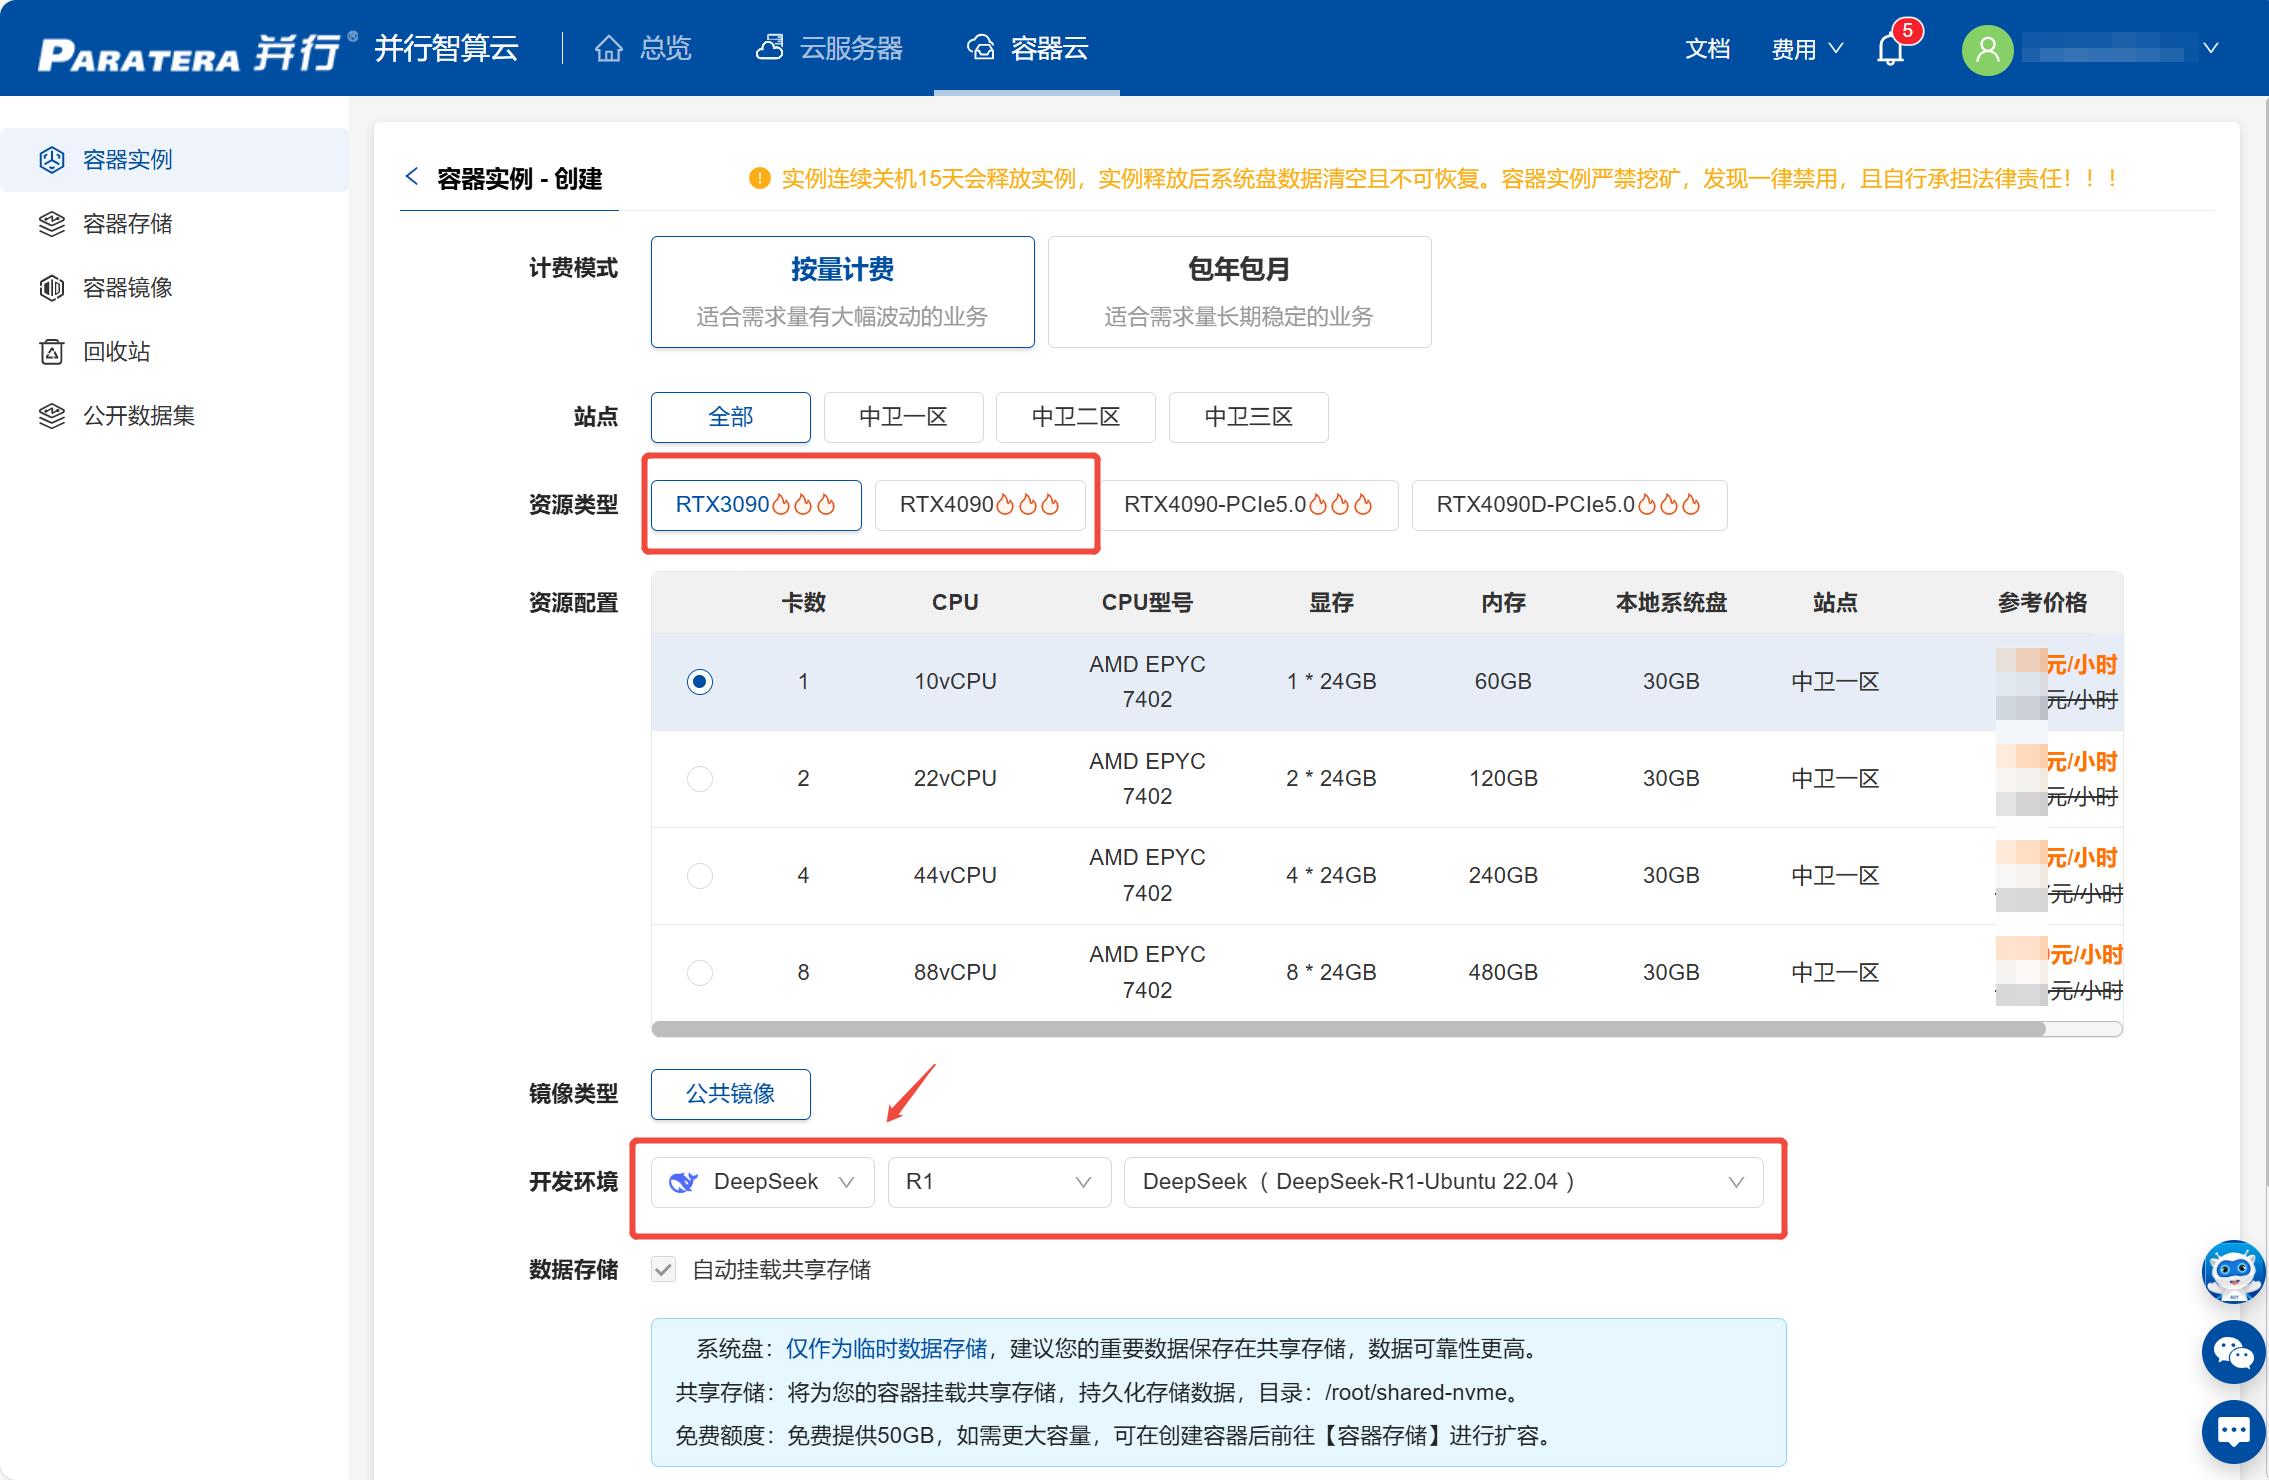2269x1480 pixels.
Task: Open the chat message floating button
Action: (2233, 1432)
